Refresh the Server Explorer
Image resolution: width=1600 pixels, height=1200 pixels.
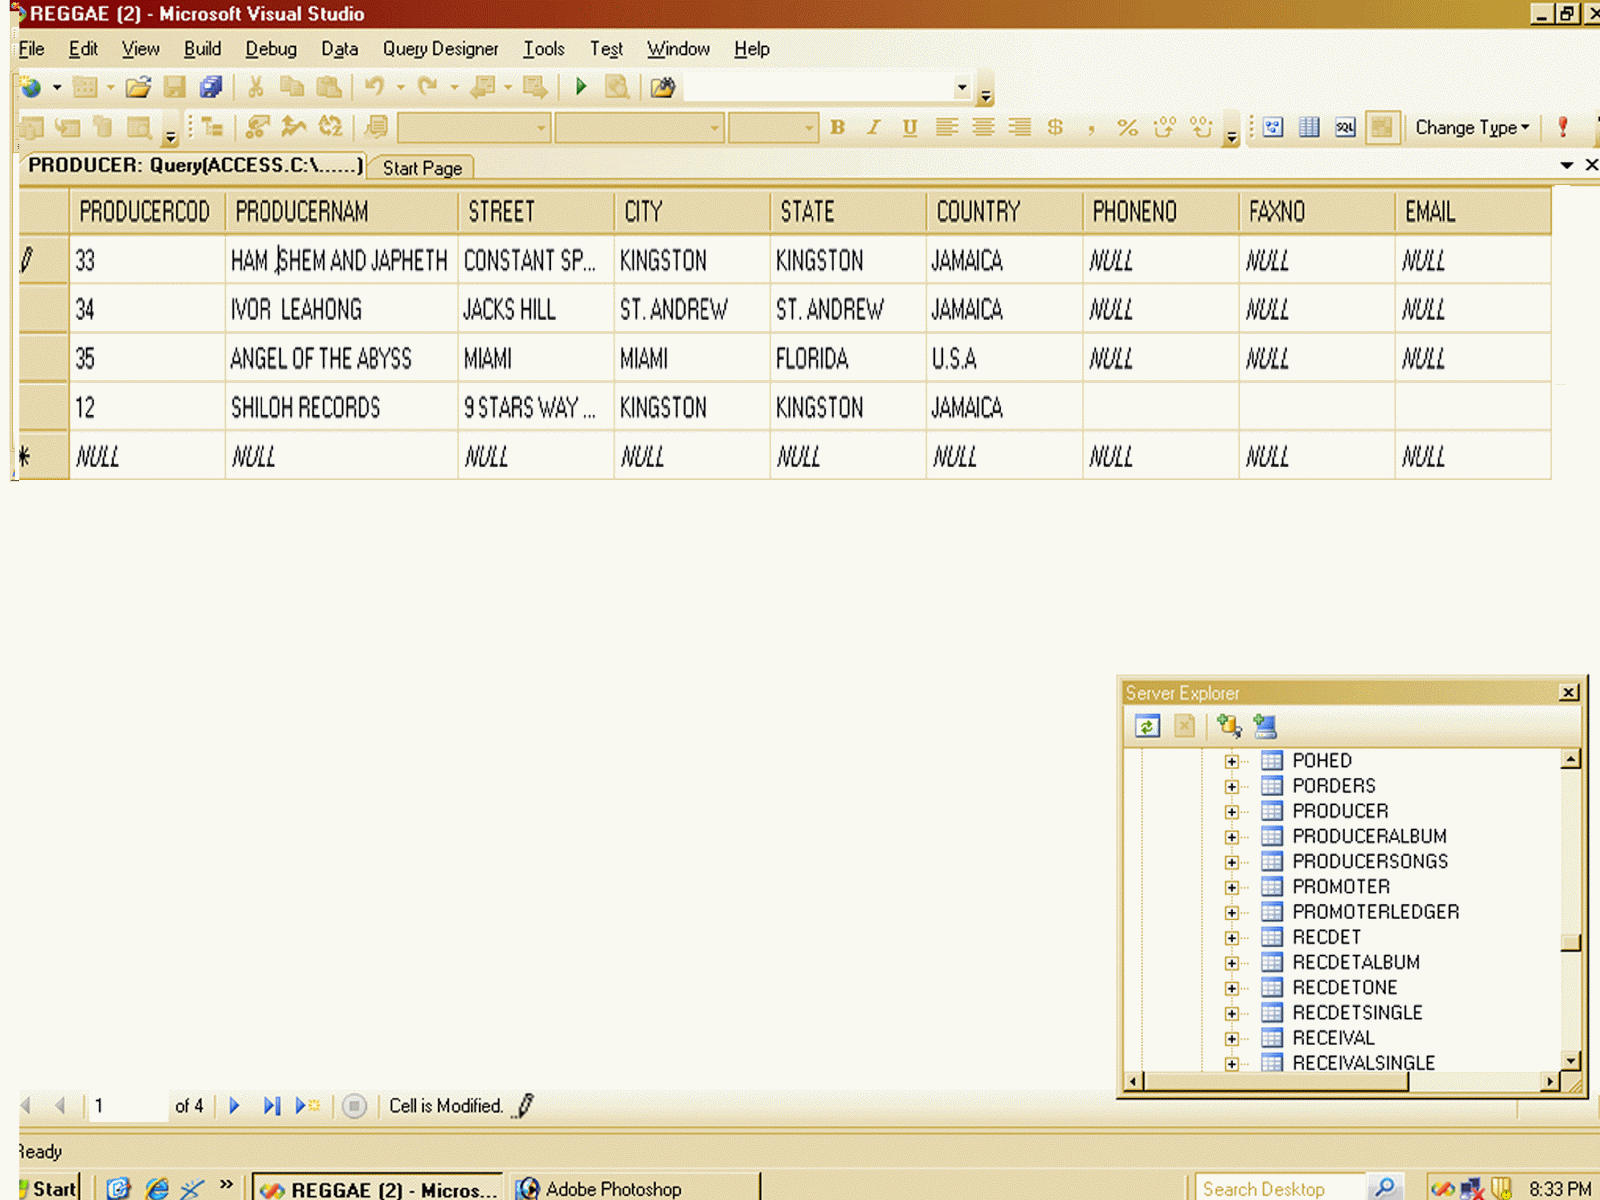tap(1146, 727)
